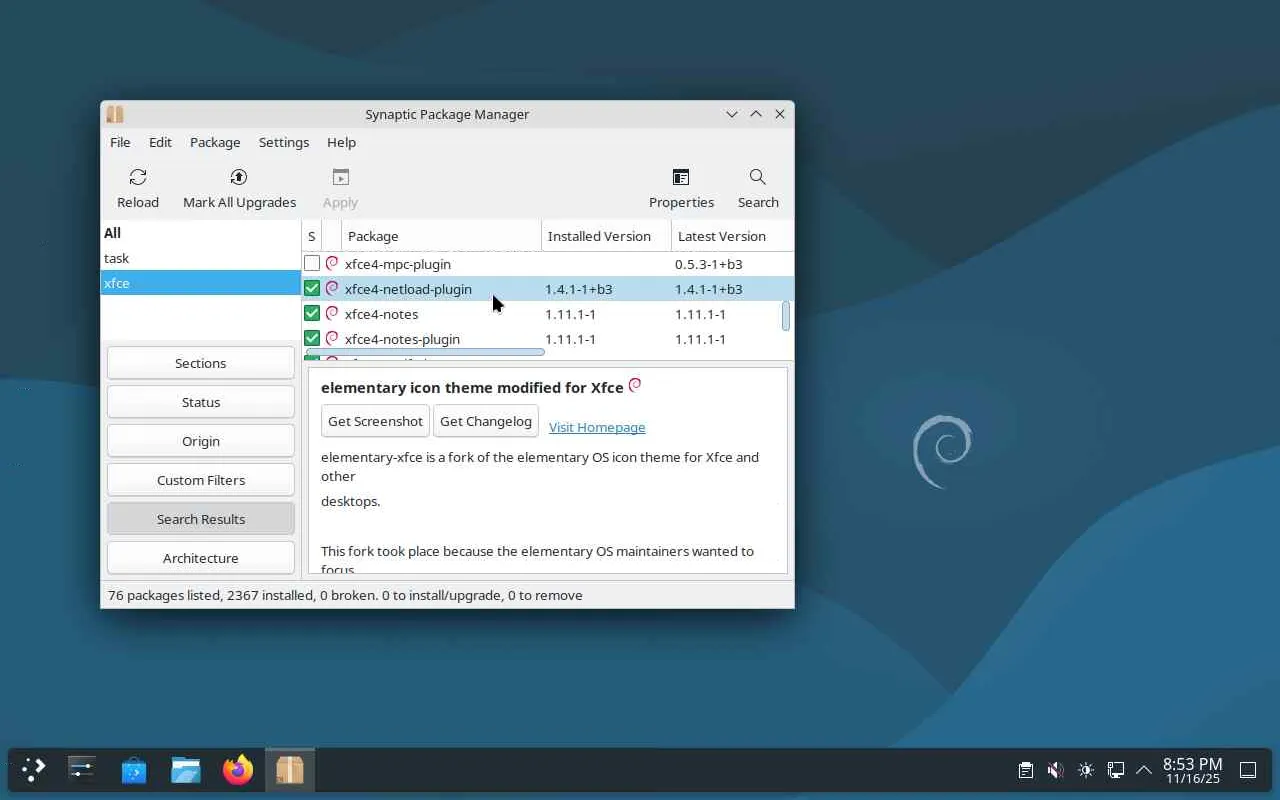Open the Edit menu
The height and width of the screenshot is (800, 1280).
pyautogui.click(x=160, y=142)
